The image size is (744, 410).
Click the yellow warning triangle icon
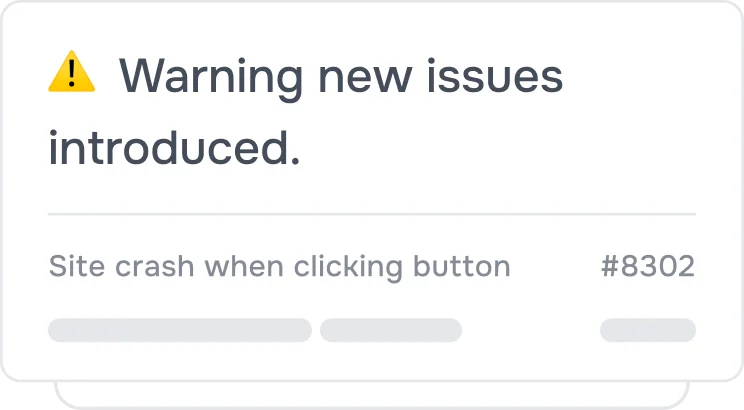[x=72, y=73]
